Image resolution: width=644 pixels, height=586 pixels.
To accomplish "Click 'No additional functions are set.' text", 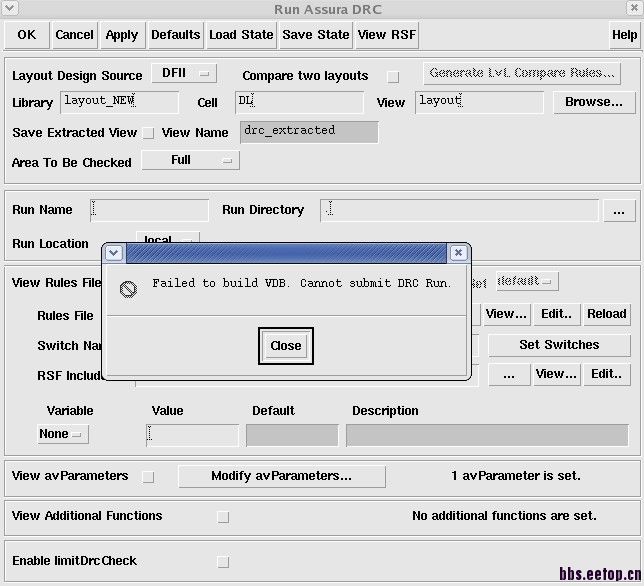I will [504, 516].
